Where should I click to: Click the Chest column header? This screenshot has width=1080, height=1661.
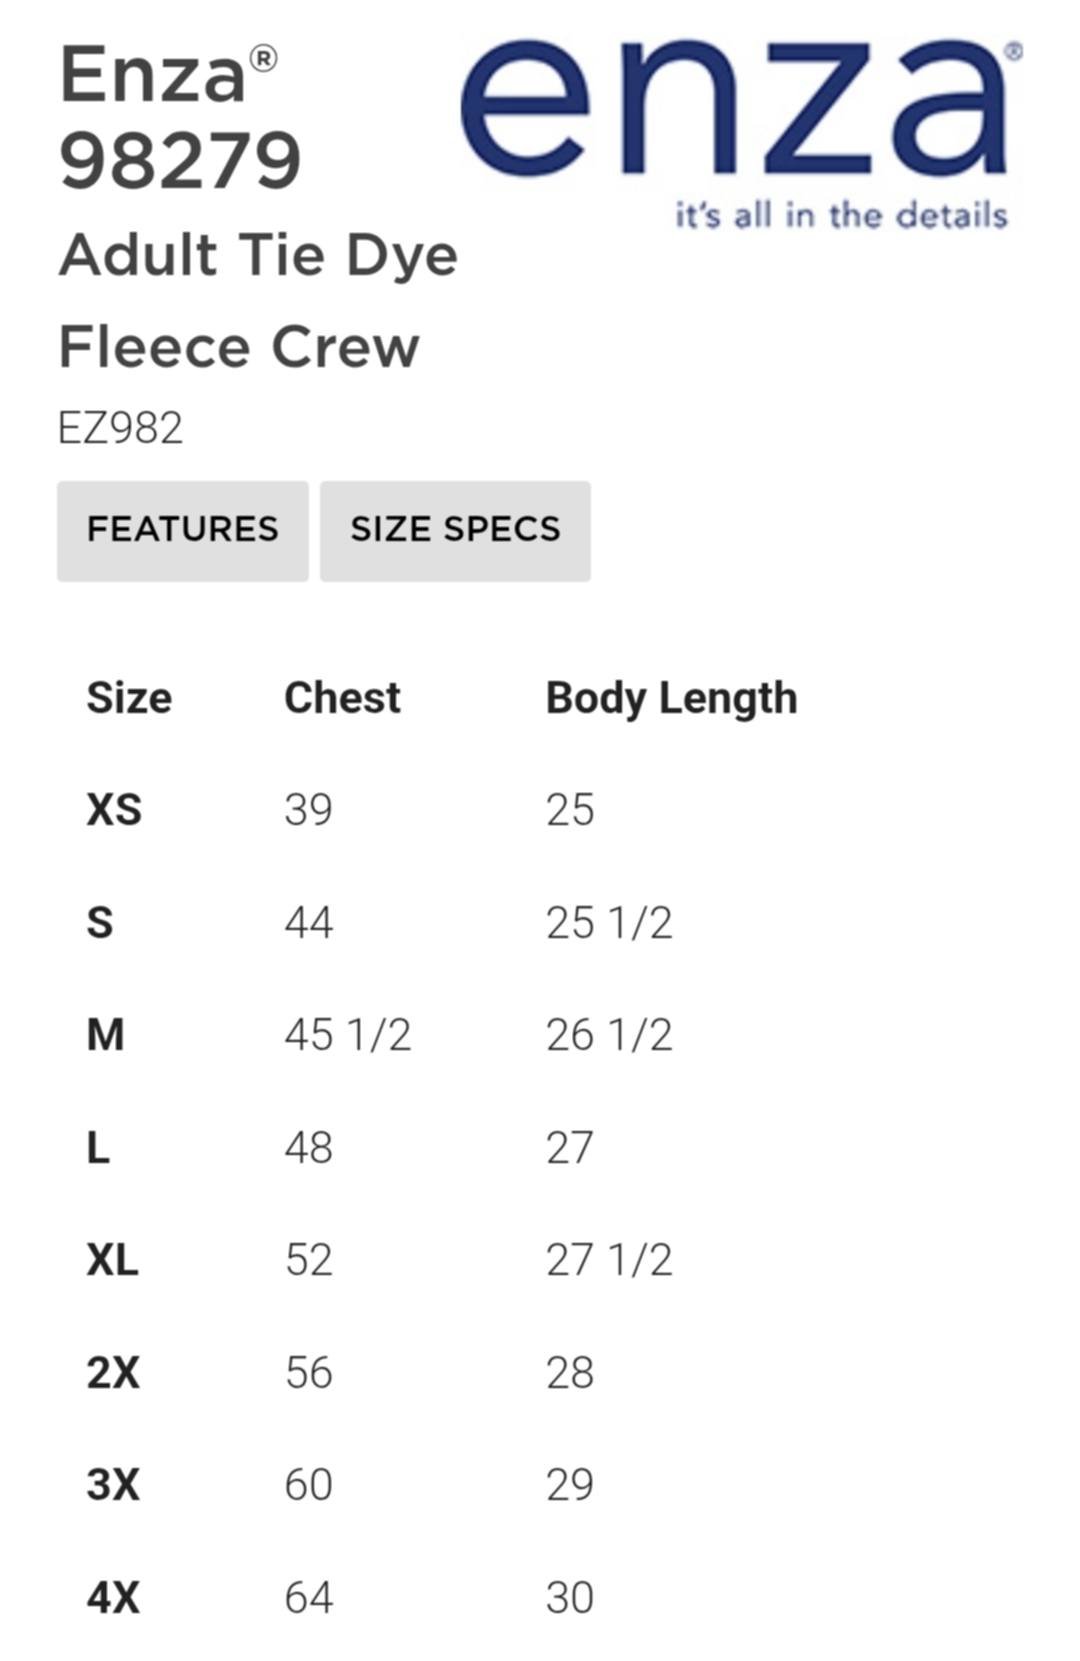342,698
